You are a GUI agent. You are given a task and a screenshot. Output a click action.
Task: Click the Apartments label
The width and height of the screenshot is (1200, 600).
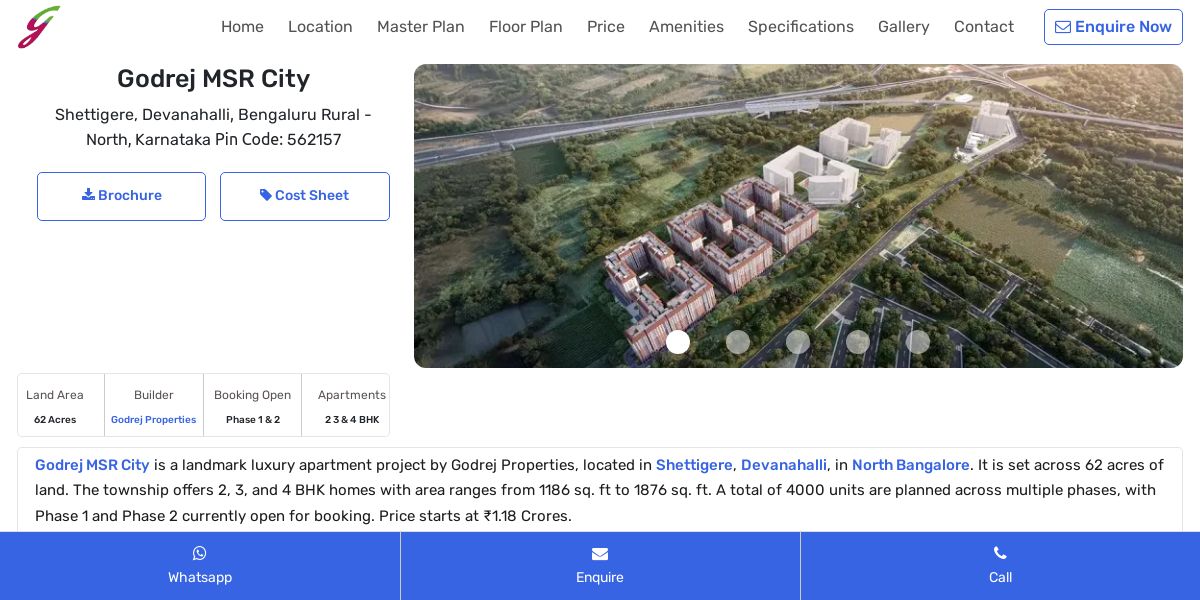click(352, 395)
